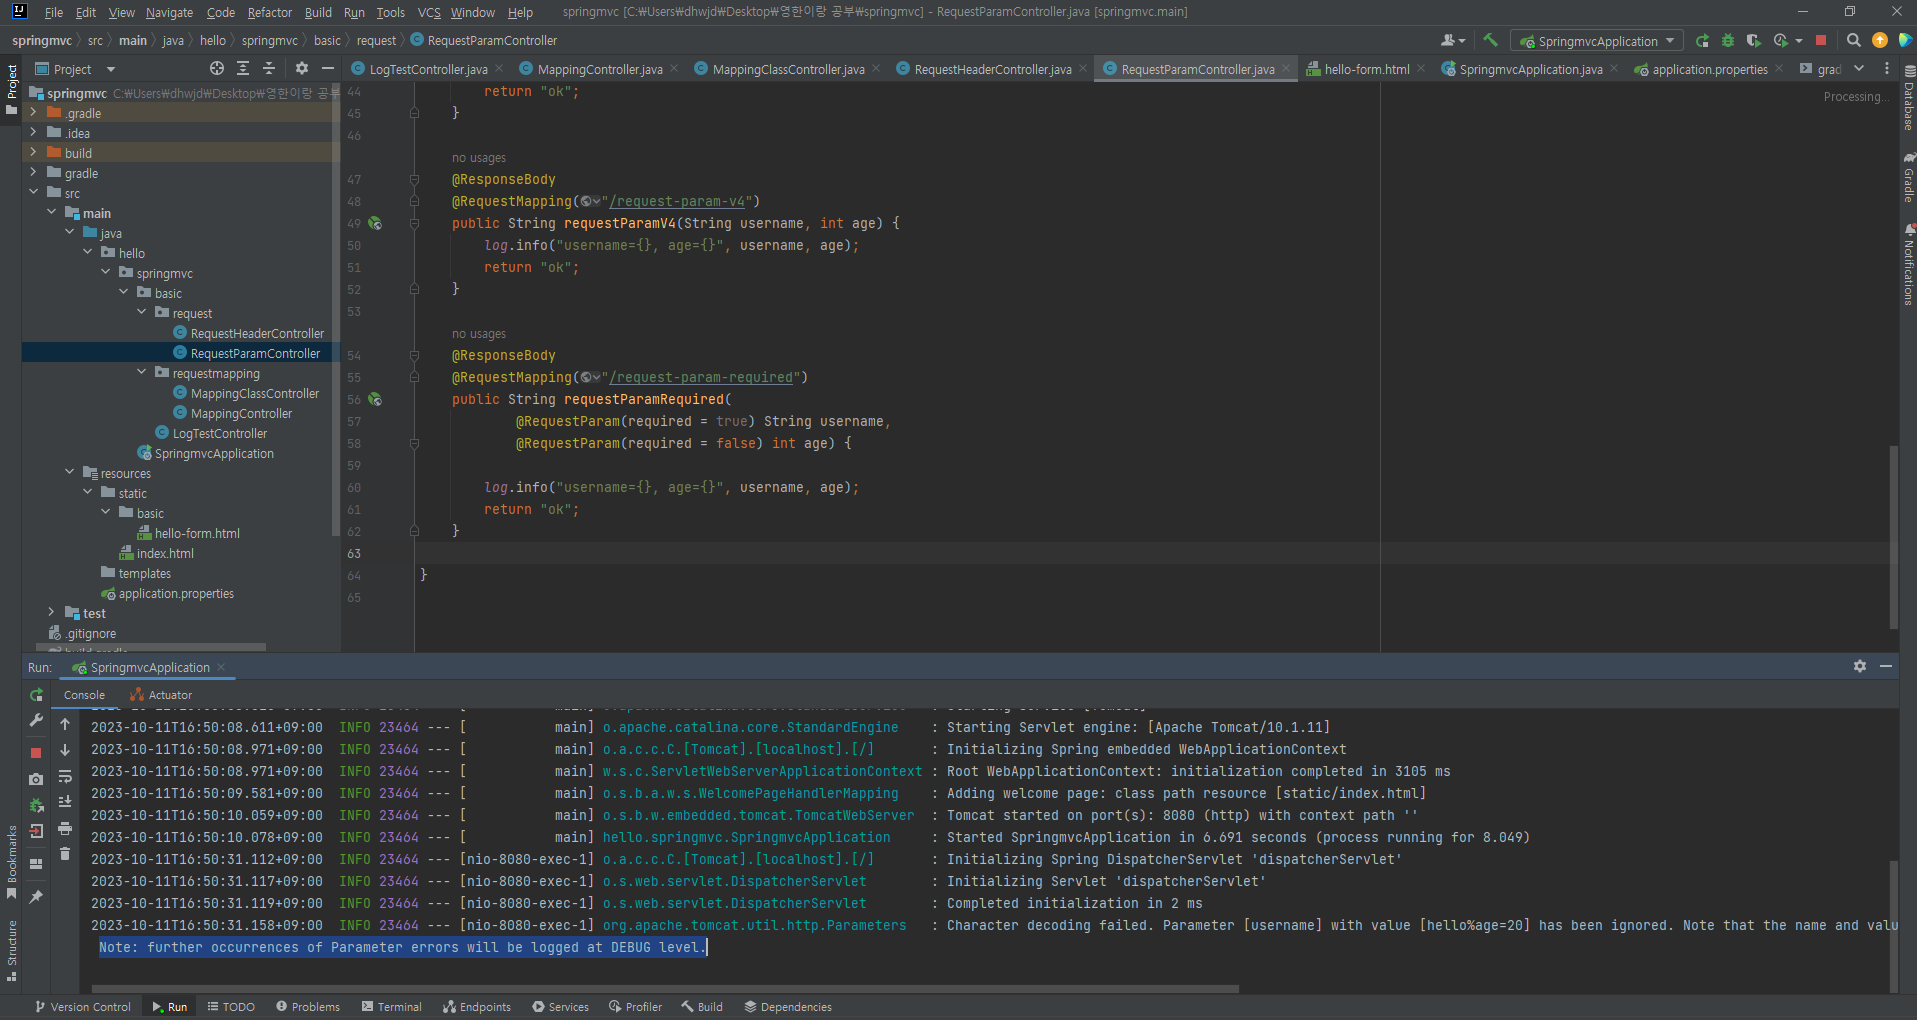Screen dimensions: 1917x1020
Task: Collapse the requestmapping package
Action: click(x=141, y=373)
